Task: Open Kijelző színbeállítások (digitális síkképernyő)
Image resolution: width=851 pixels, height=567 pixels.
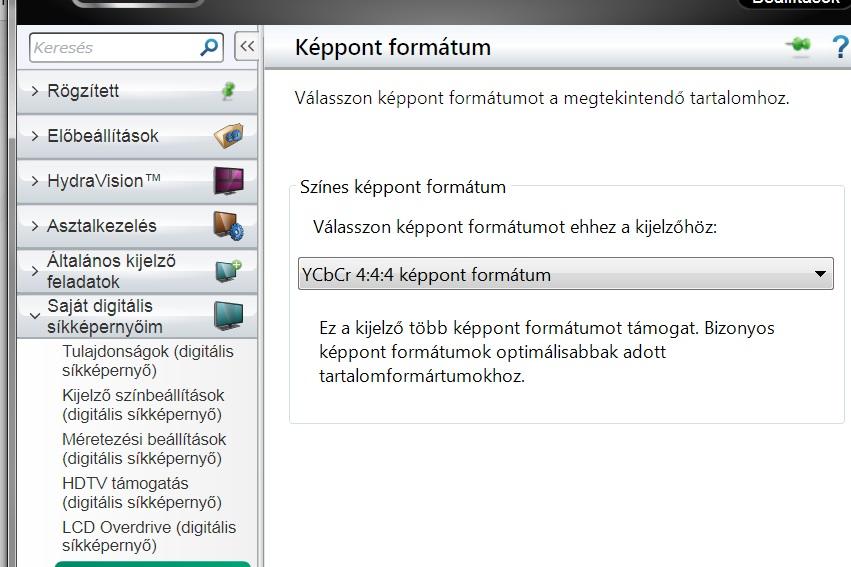Action: point(143,405)
